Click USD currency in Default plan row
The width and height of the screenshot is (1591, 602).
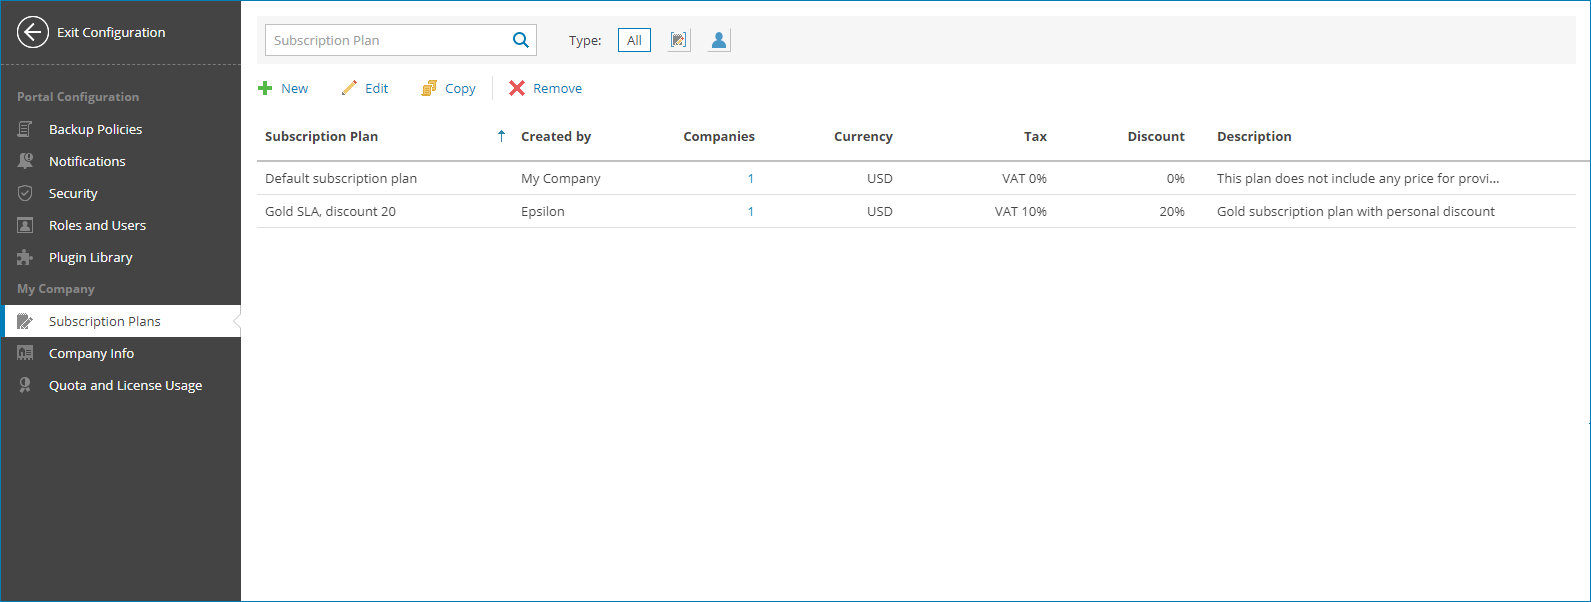[880, 178]
